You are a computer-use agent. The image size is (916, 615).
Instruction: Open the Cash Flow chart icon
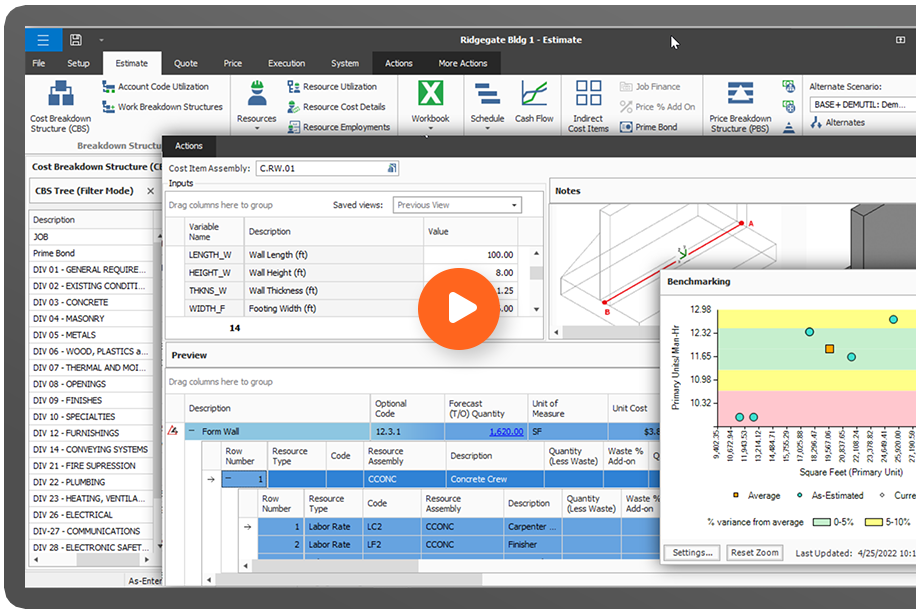point(534,94)
